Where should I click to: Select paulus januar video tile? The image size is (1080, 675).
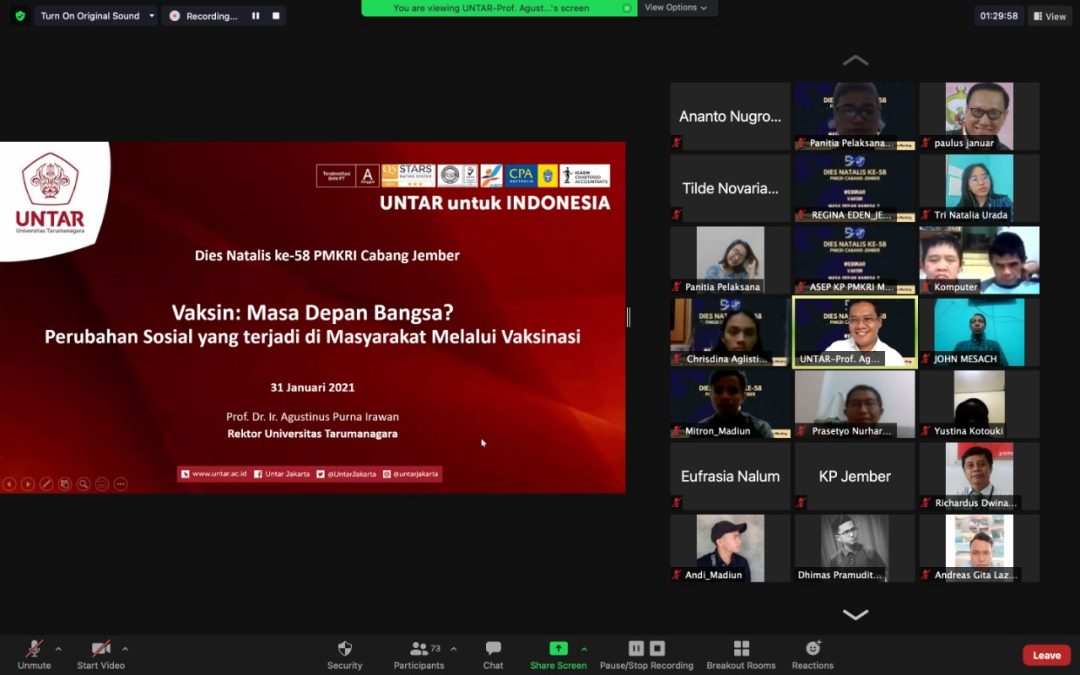click(979, 116)
